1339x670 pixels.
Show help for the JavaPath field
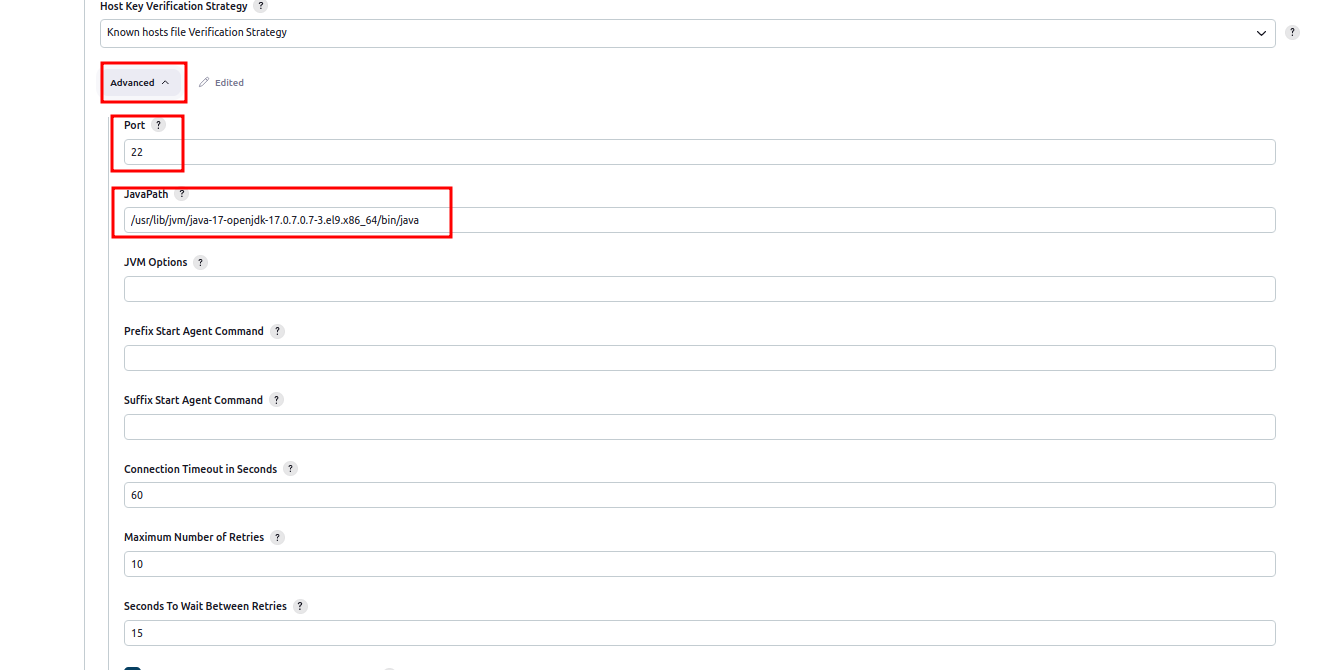pyautogui.click(x=181, y=195)
